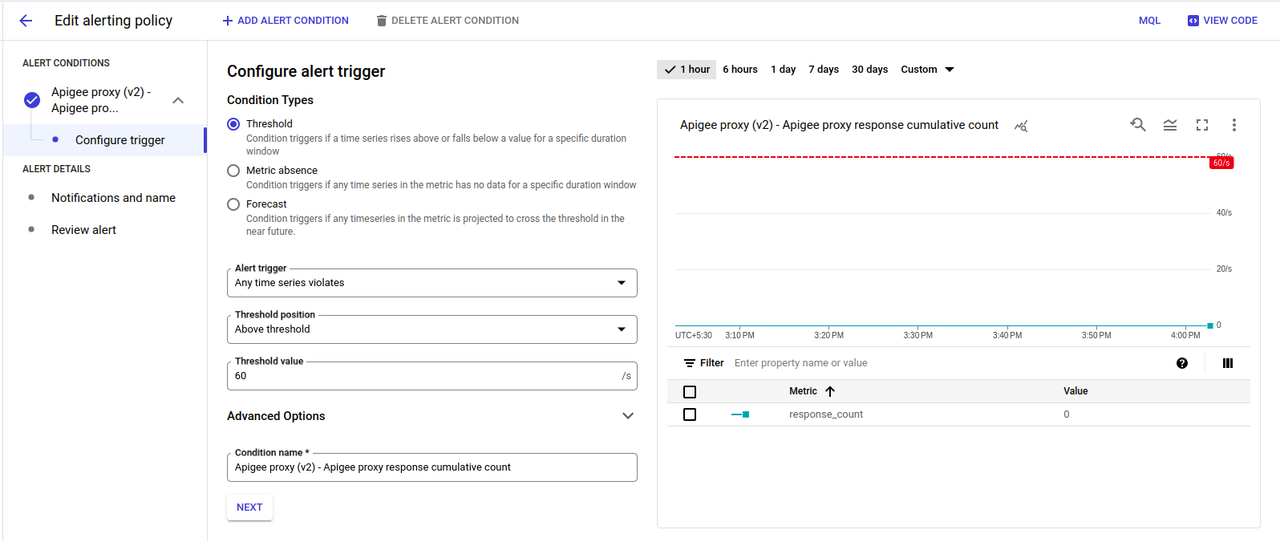
Task: Click the icon beside the chart title
Action: pos(1021,125)
